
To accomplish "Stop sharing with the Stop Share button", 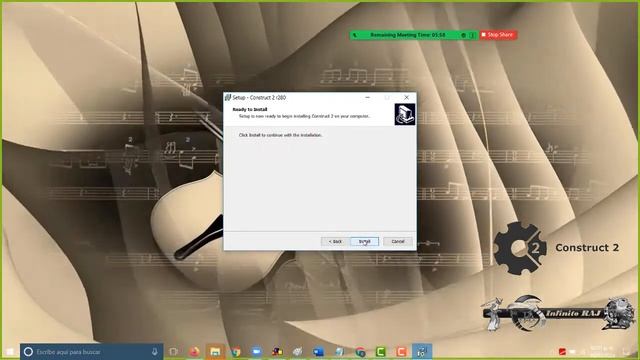I will pyautogui.click(x=499, y=35).
